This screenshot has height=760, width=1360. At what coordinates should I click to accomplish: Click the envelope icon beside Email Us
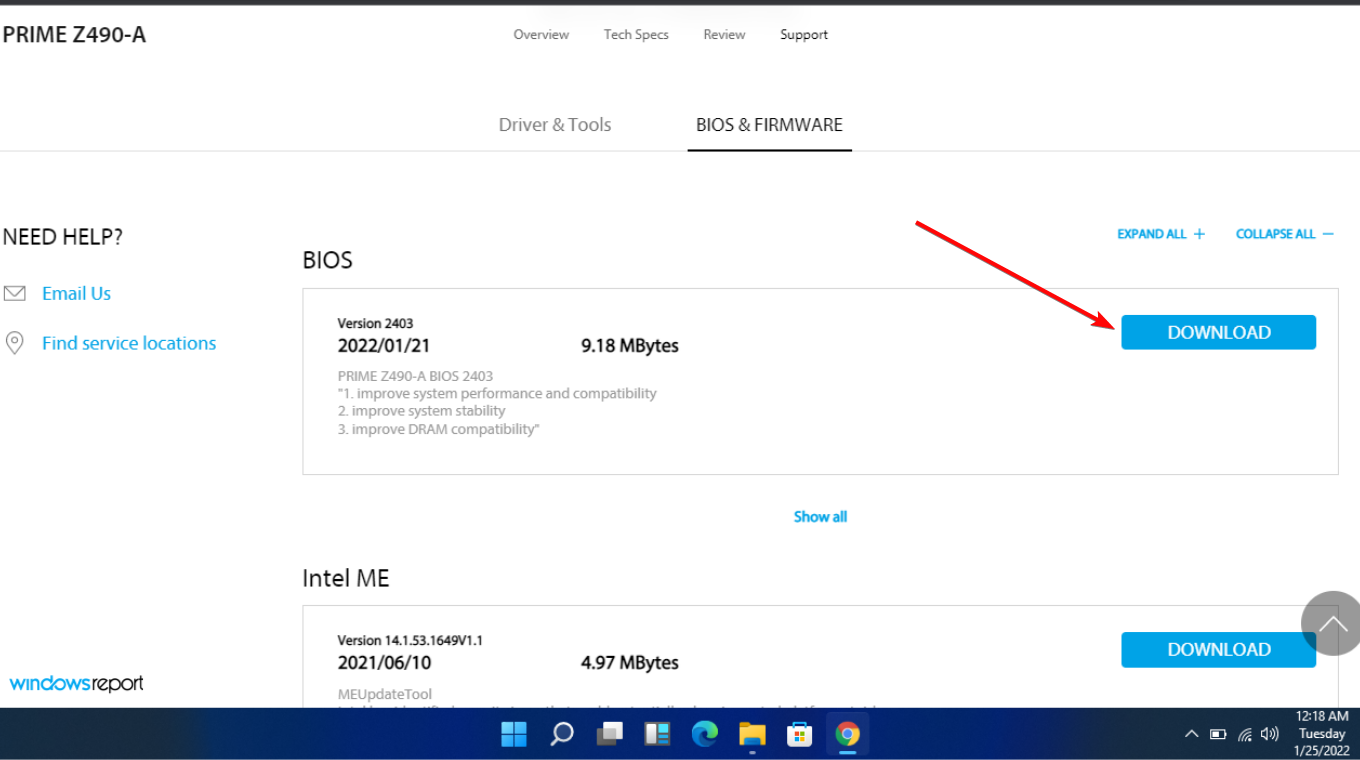(14, 293)
